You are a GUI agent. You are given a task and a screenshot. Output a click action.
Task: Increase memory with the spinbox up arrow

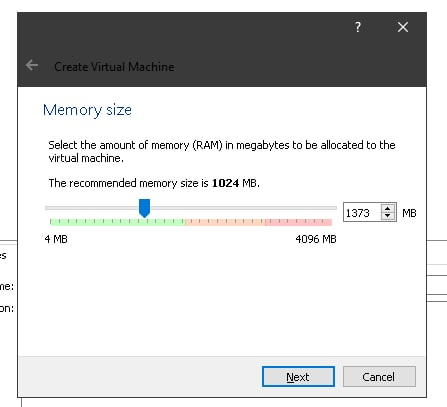[387, 209]
